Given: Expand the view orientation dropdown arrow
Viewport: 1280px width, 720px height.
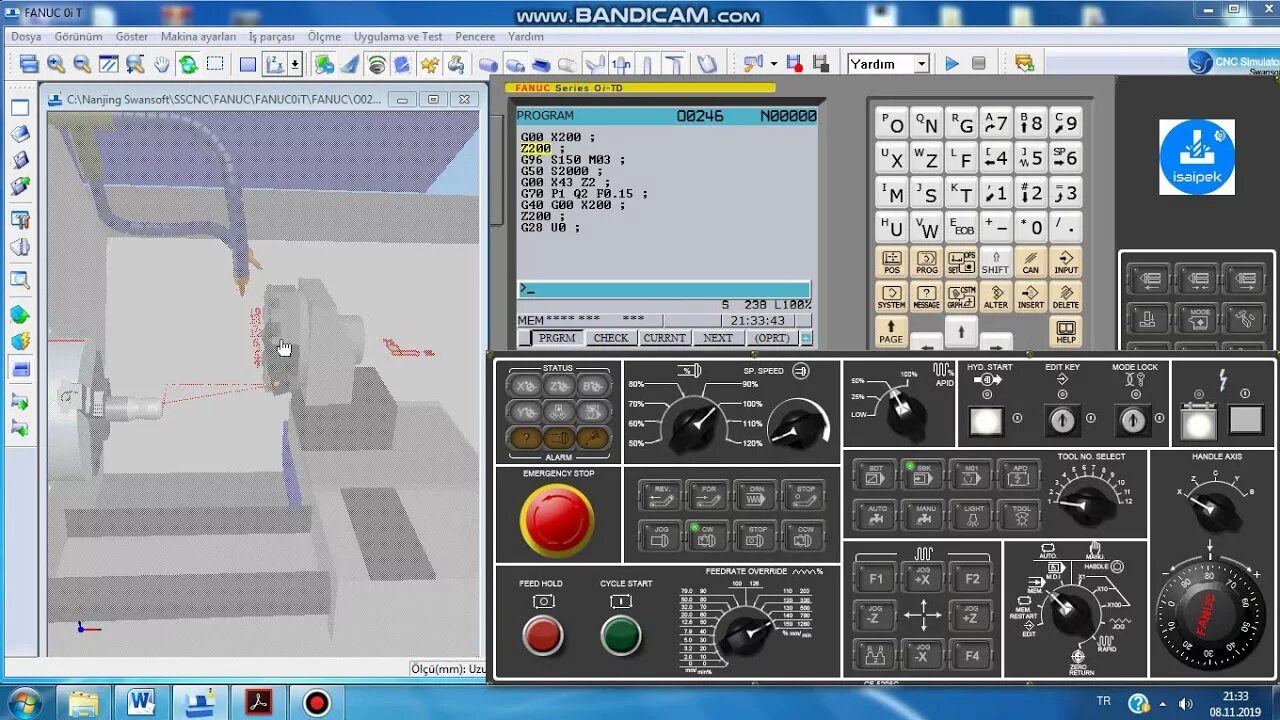Looking at the screenshot, I should click(295, 64).
